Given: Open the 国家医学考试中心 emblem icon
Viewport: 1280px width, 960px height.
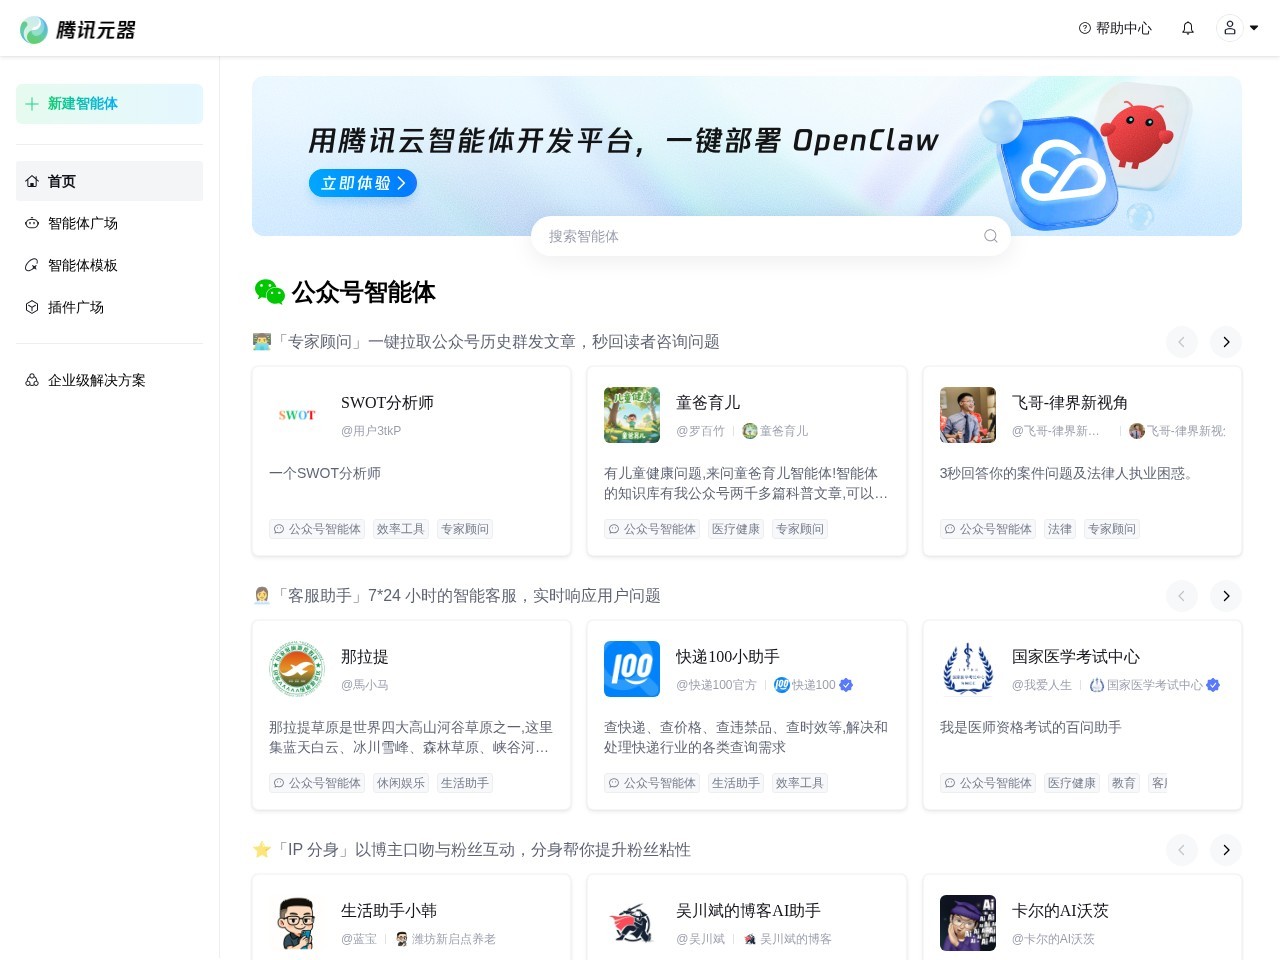Looking at the screenshot, I should tap(968, 669).
